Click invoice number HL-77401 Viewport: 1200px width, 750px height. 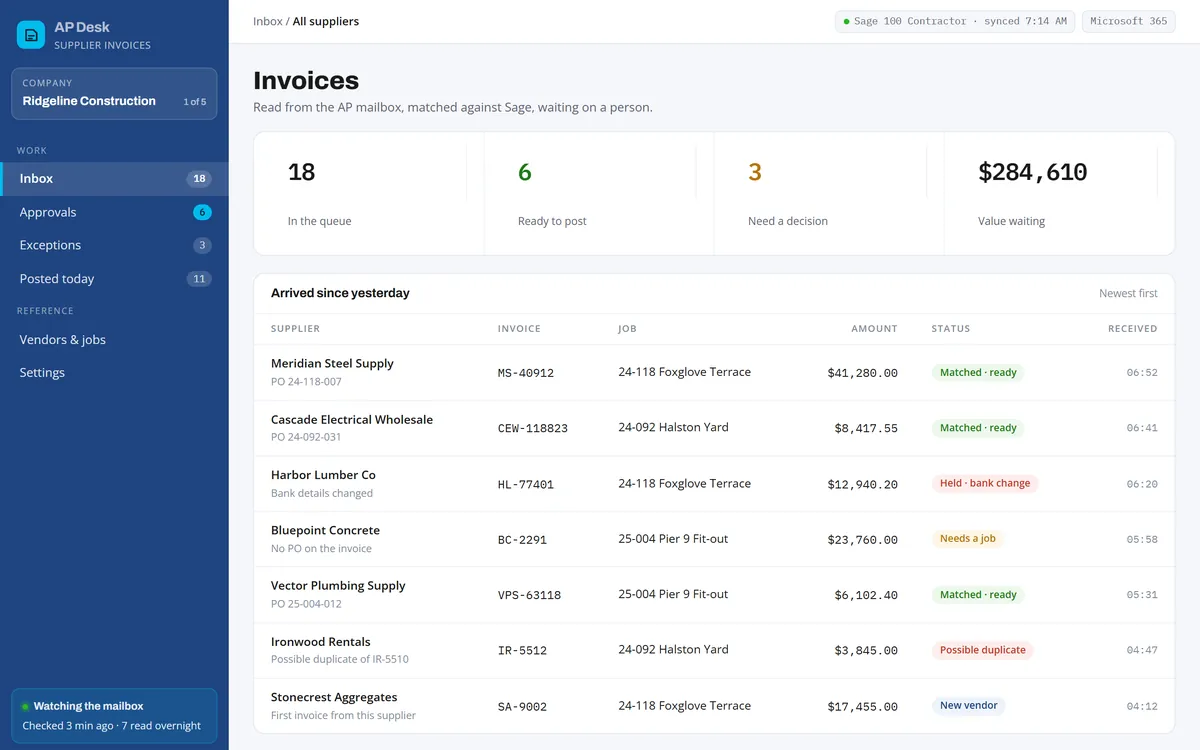pyautogui.click(x=526, y=484)
